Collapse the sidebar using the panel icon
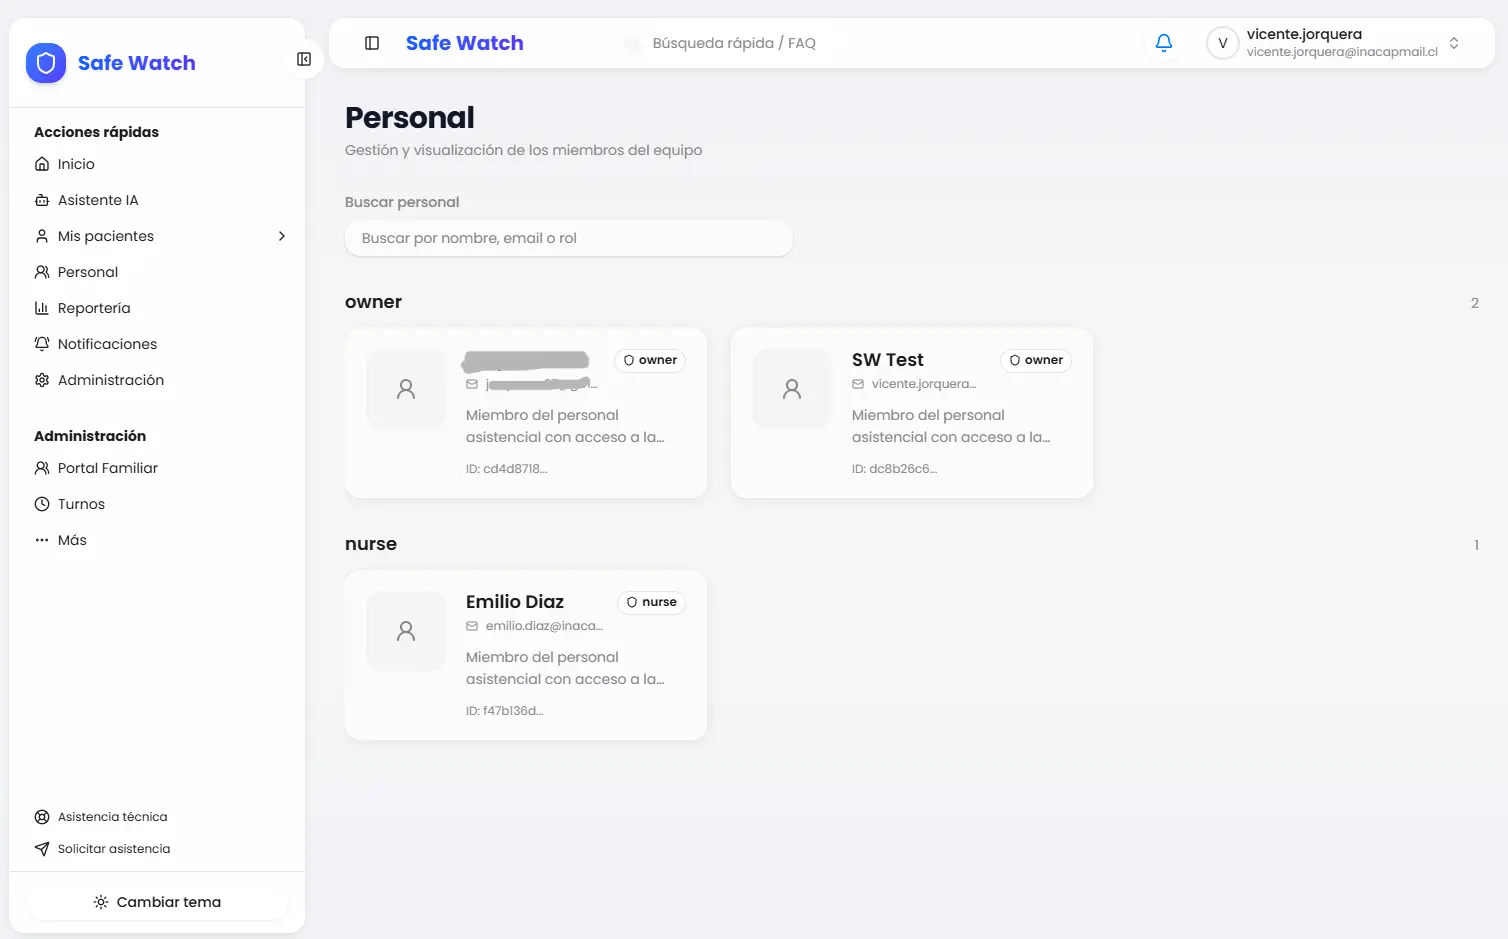 [x=304, y=59]
